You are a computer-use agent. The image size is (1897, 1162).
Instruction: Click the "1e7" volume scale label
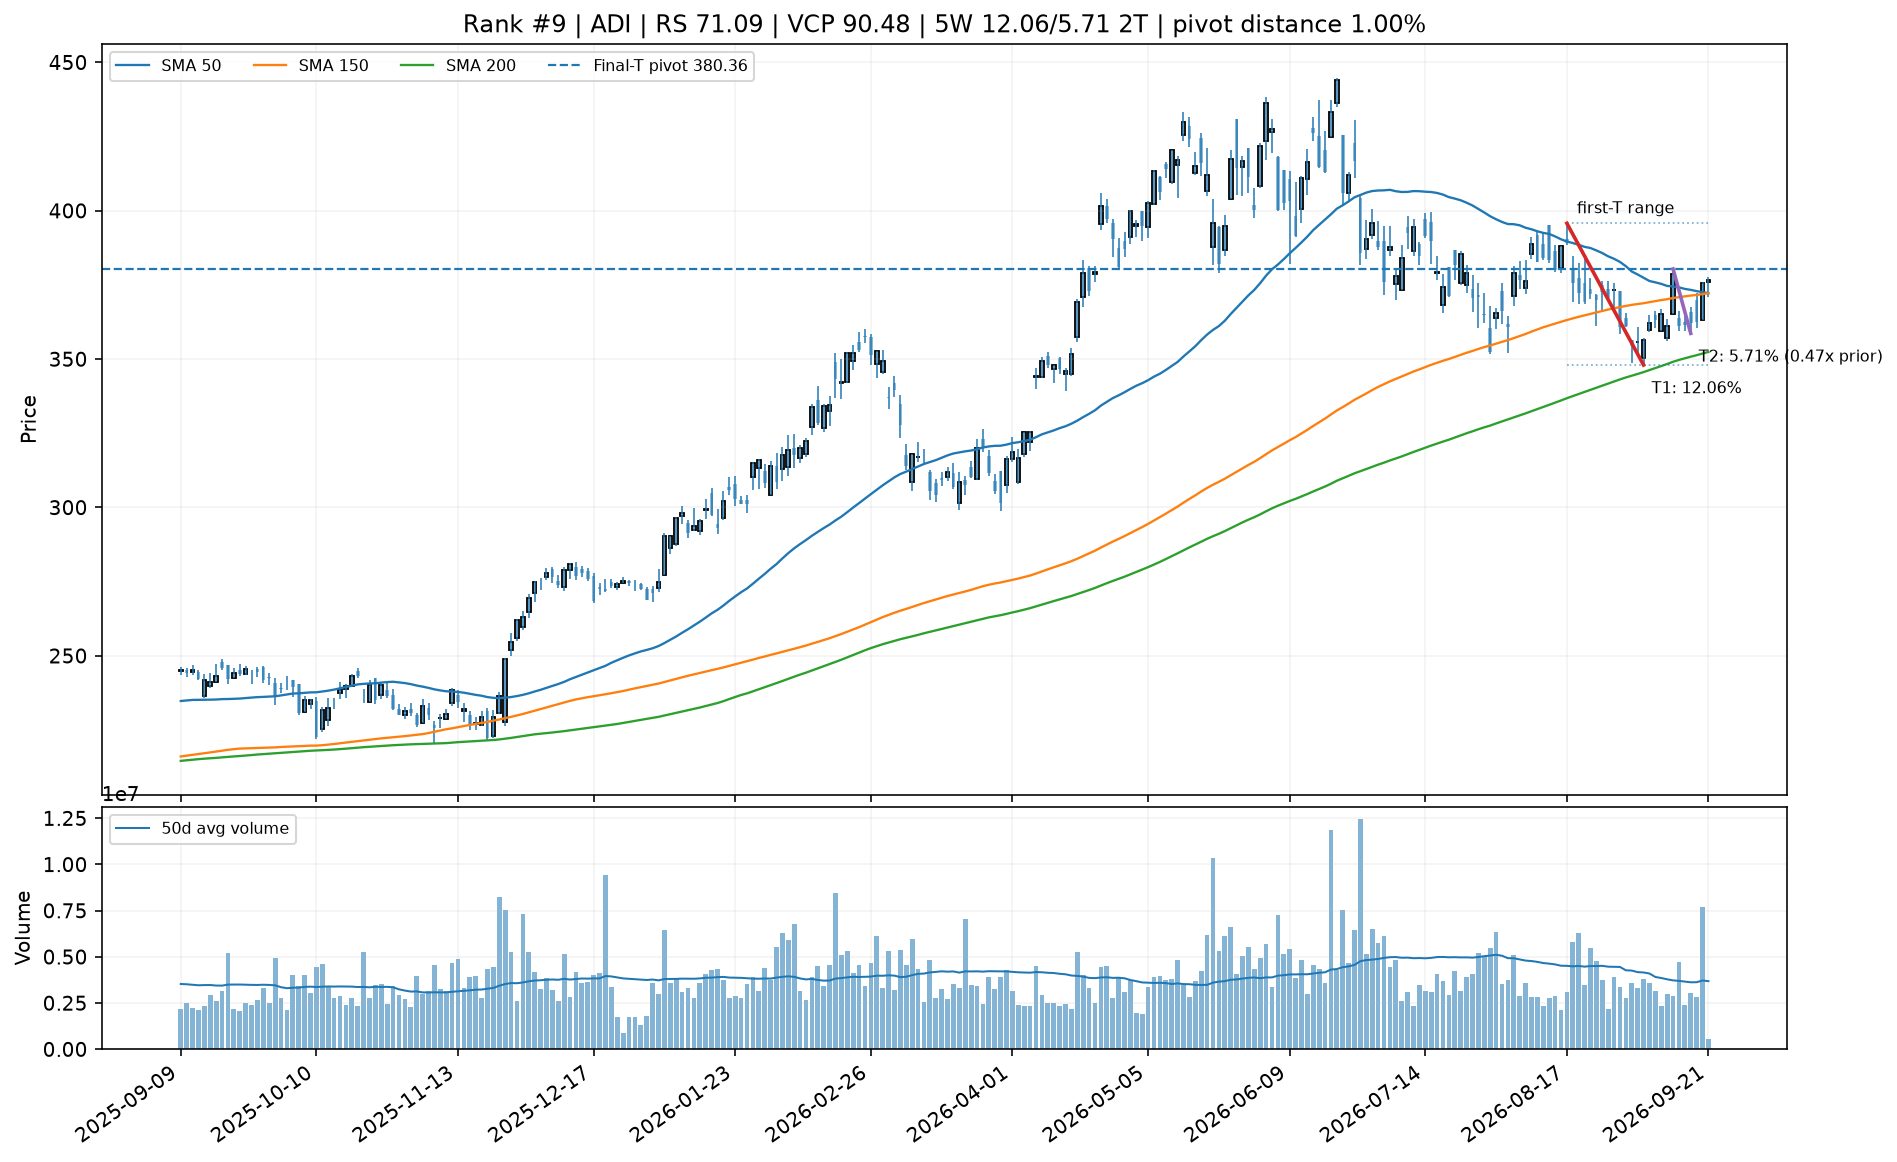point(122,794)
